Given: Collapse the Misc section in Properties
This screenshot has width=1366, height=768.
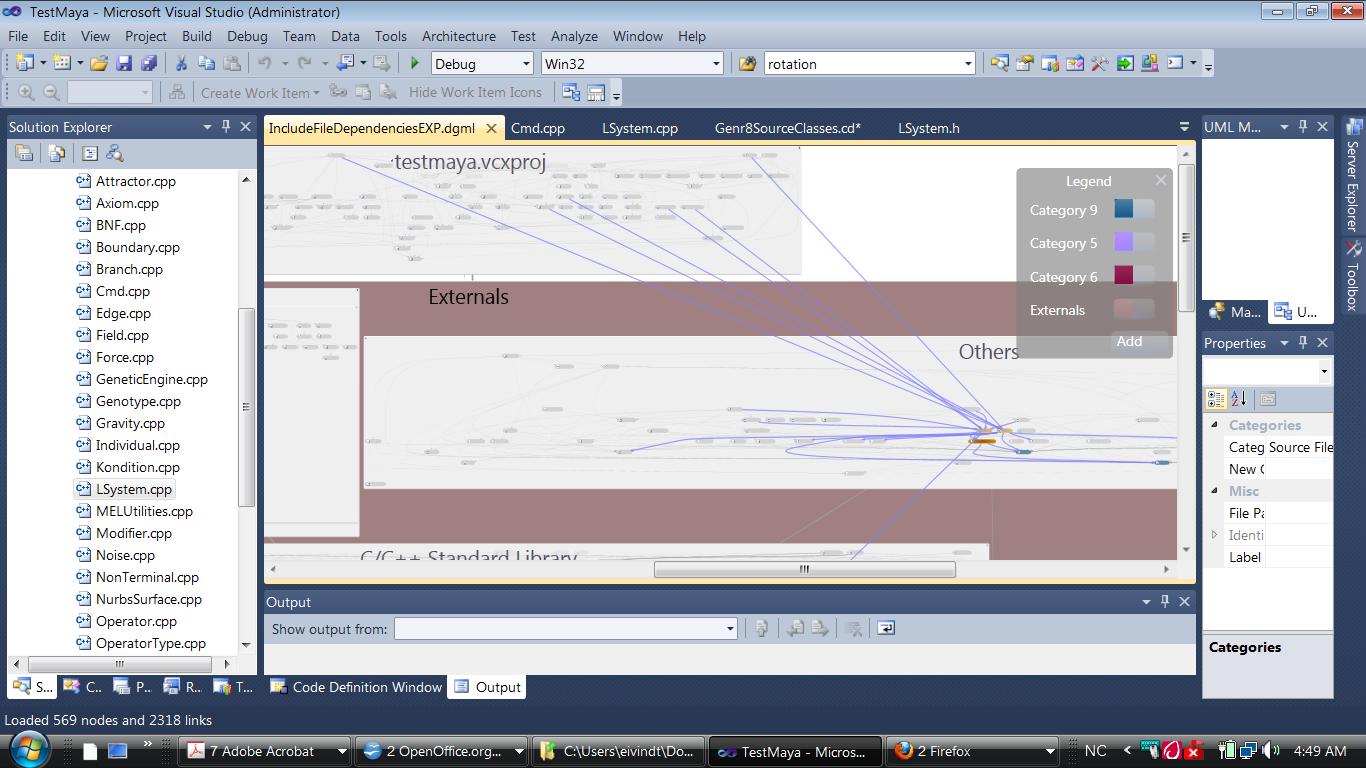Looking at the screenshot, I should click(1215, 491).
